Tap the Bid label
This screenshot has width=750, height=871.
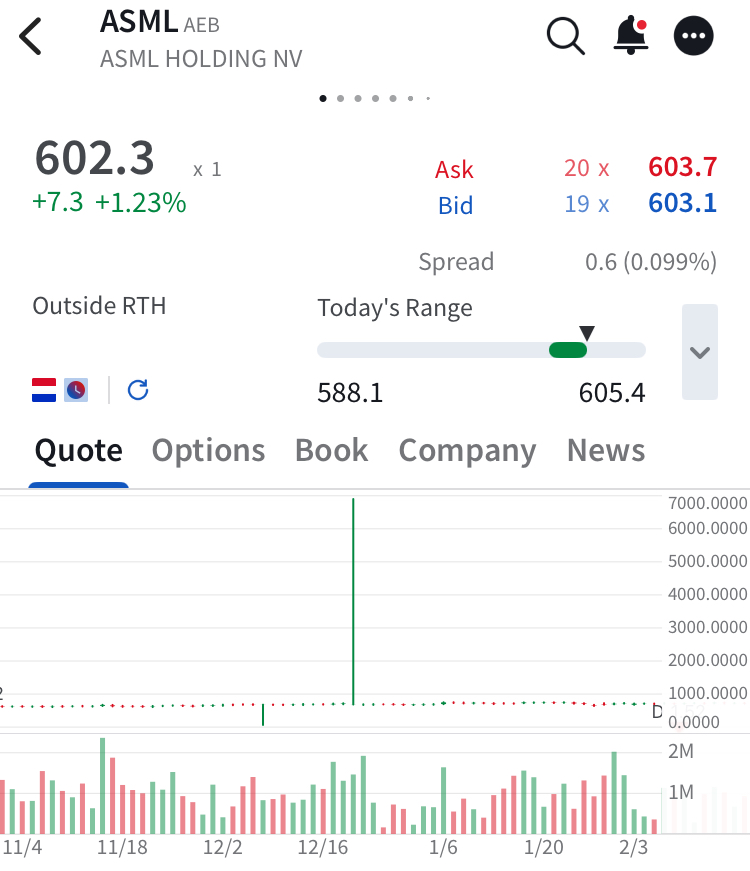456,206
